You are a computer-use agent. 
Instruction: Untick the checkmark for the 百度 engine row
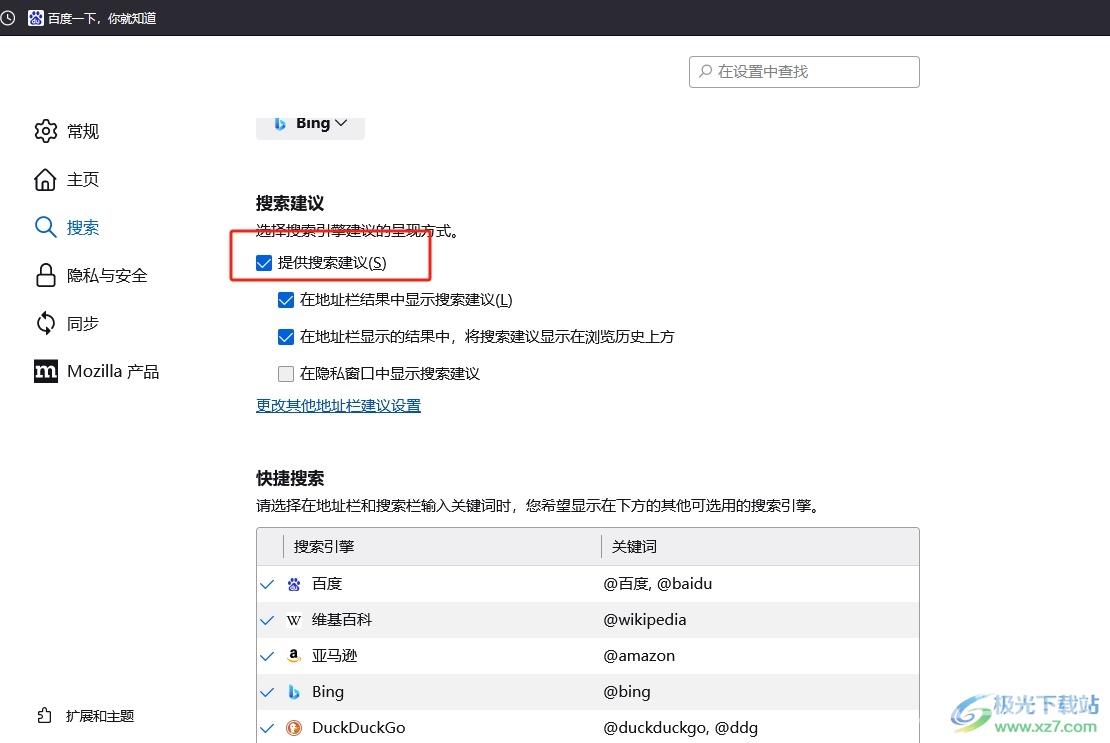267,584
